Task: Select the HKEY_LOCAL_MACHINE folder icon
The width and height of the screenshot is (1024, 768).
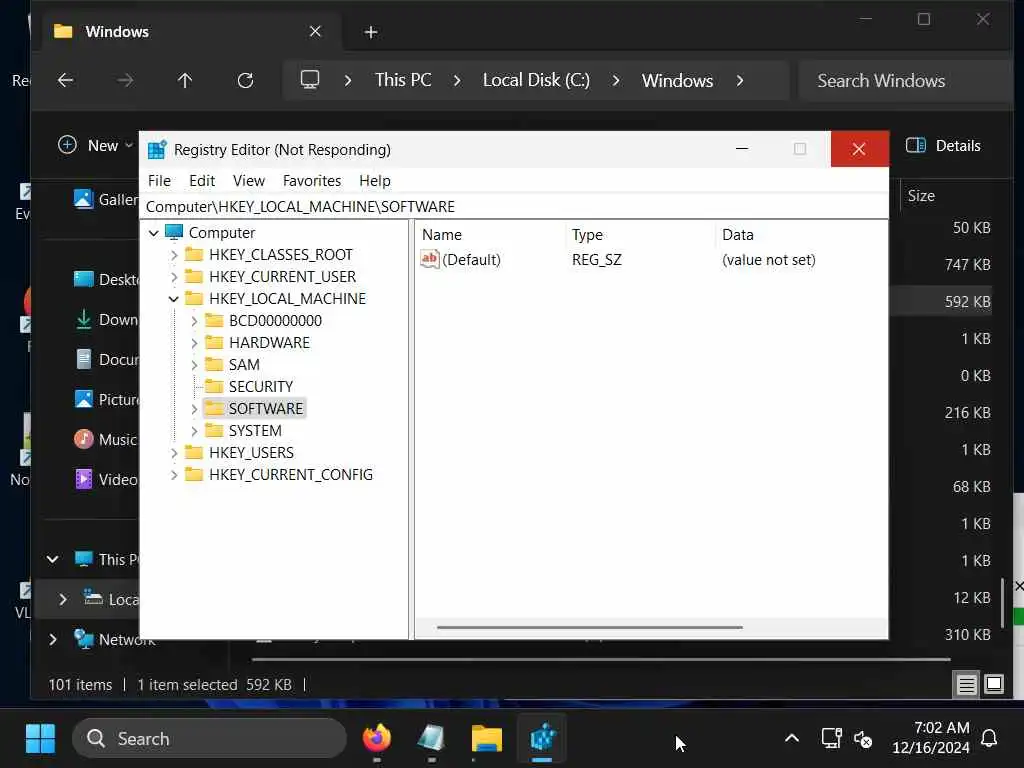Action: click(x=194, y=298)
